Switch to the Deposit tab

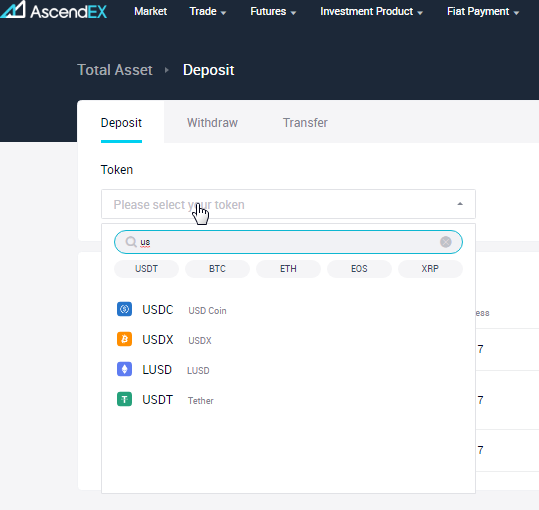coord(121,123)
